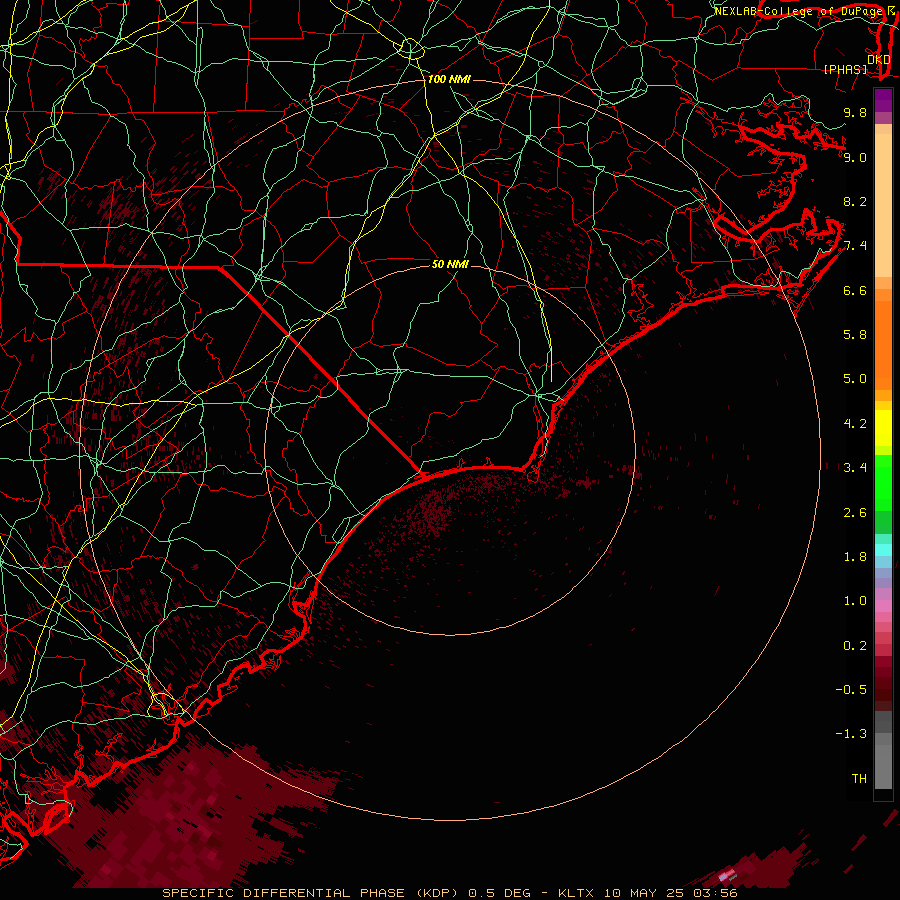Screen dimensions: 900x900
Task: Click the 0.2 value on color scale
Action: [855, 646]
